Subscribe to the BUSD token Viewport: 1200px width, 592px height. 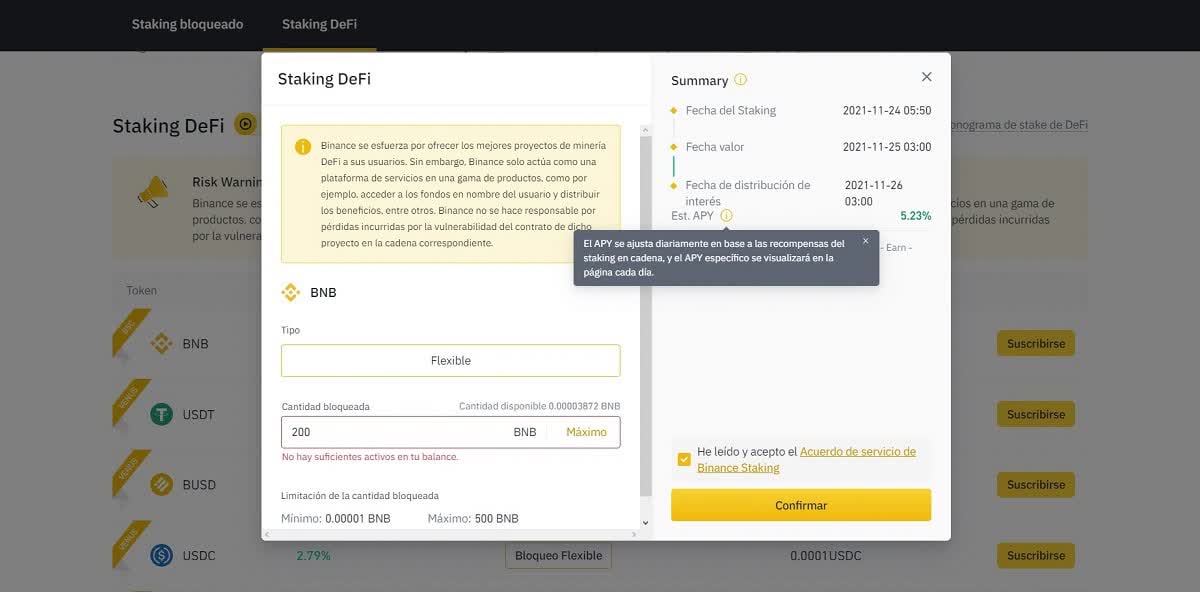click(x=1036, y=484)
